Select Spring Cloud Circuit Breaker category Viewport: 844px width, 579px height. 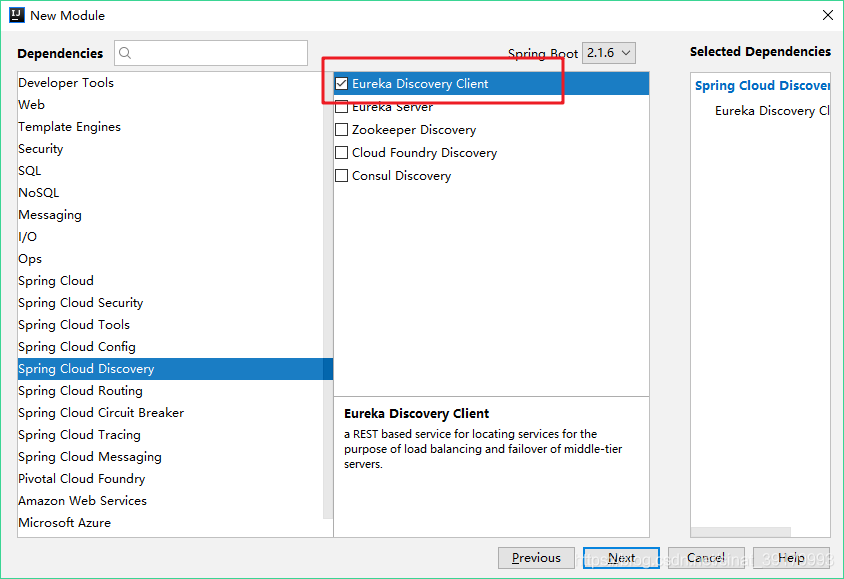click(x=170, y=413)
